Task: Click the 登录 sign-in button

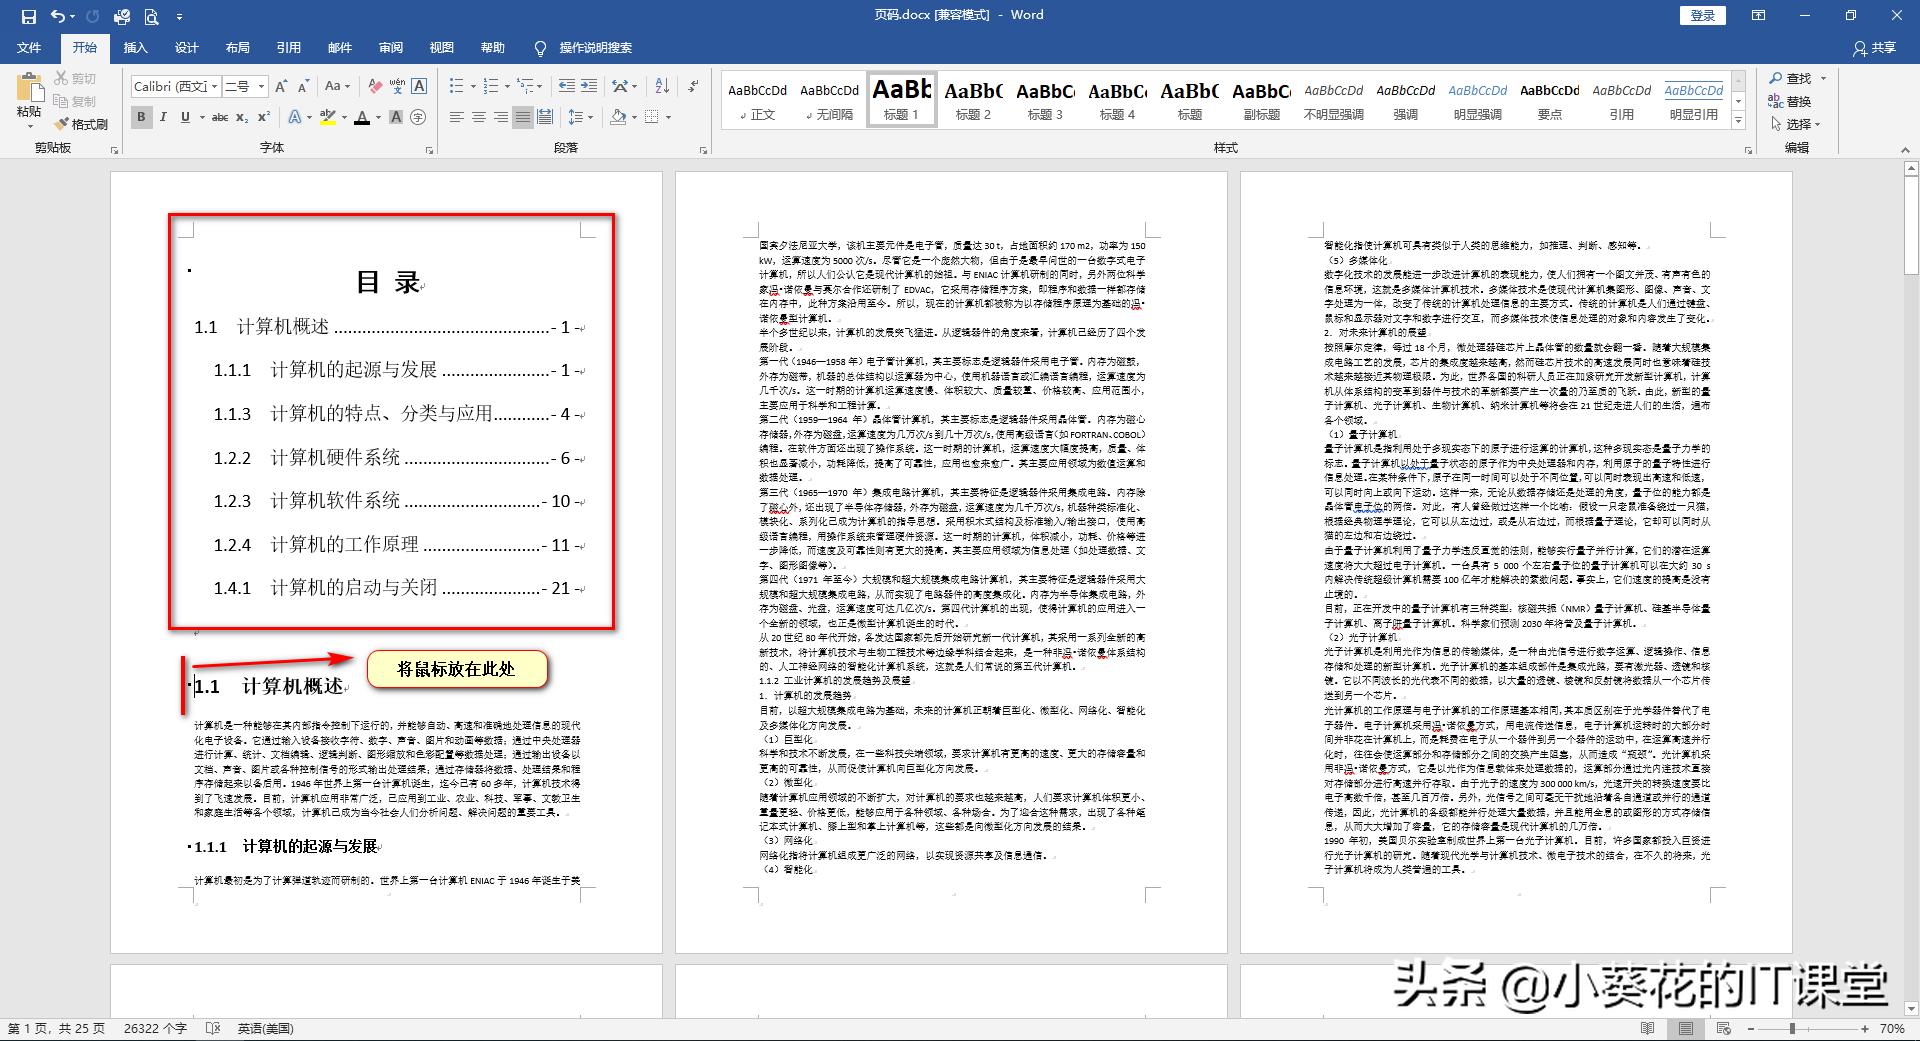Action: click(1700, 15)
